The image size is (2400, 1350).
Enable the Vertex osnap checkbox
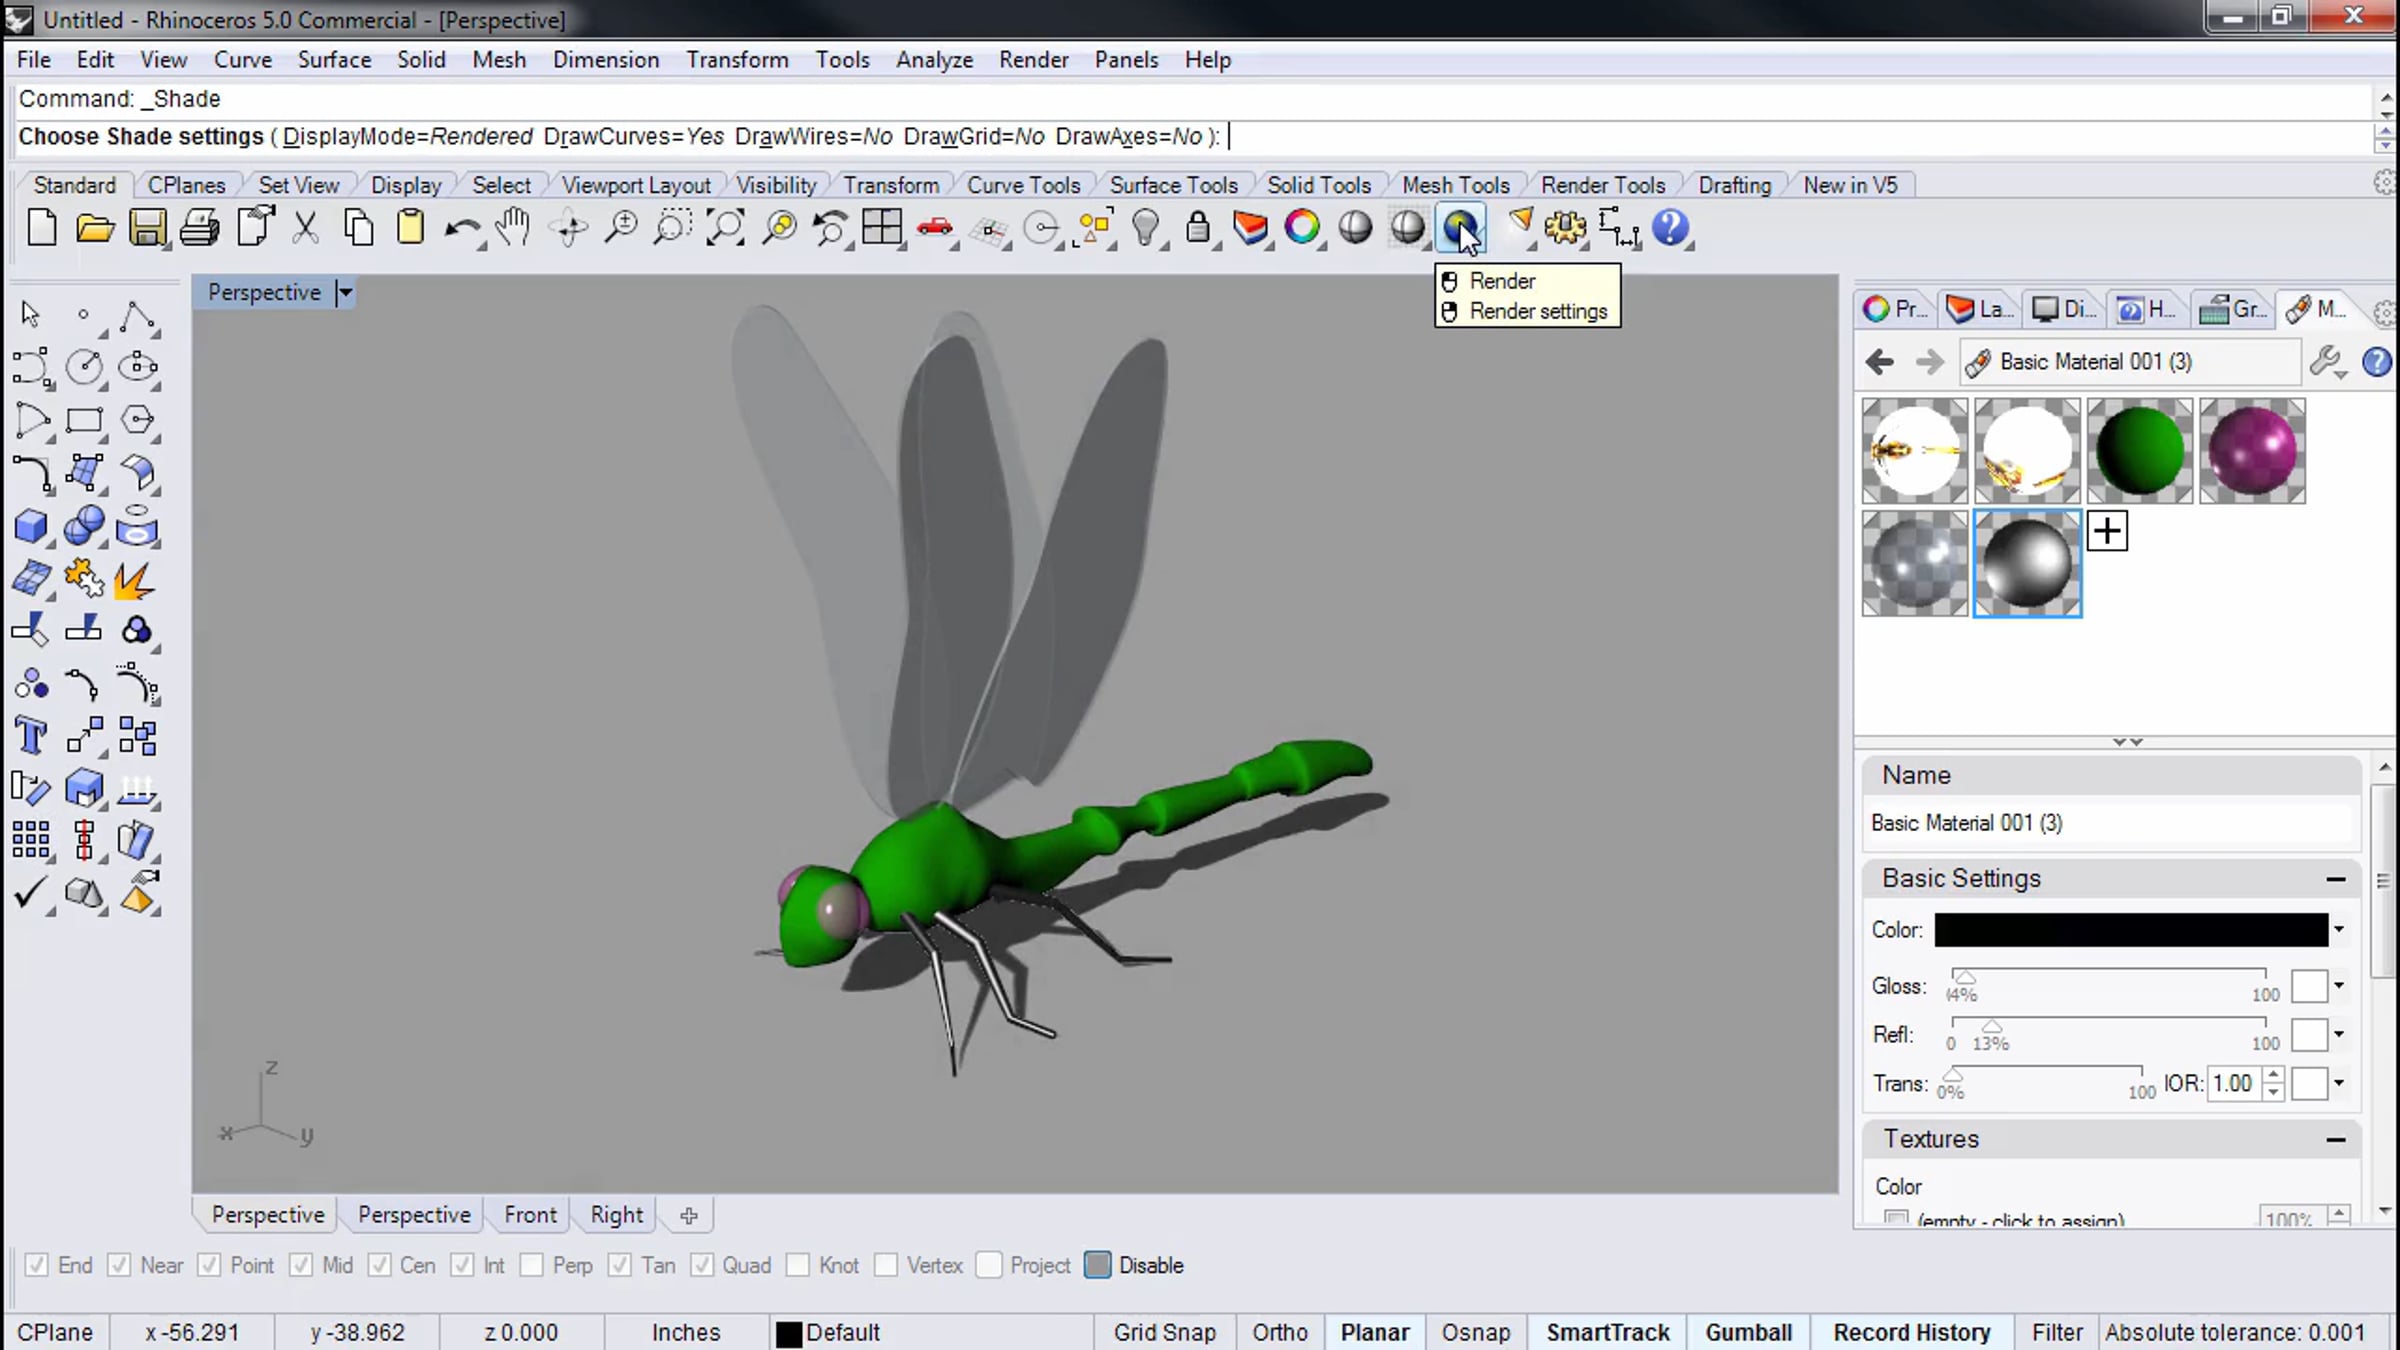coord(885,1265)
